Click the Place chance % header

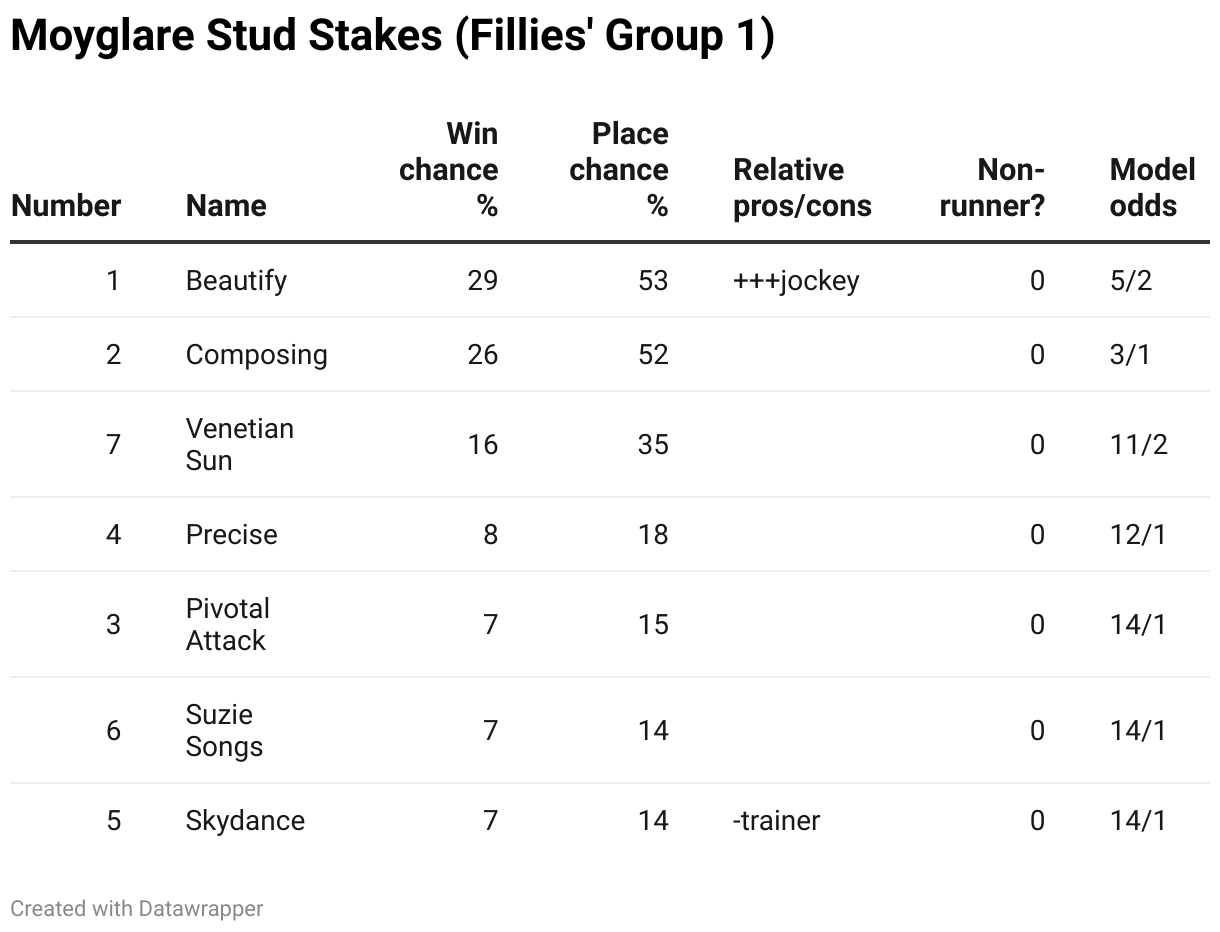click(619, 170)
